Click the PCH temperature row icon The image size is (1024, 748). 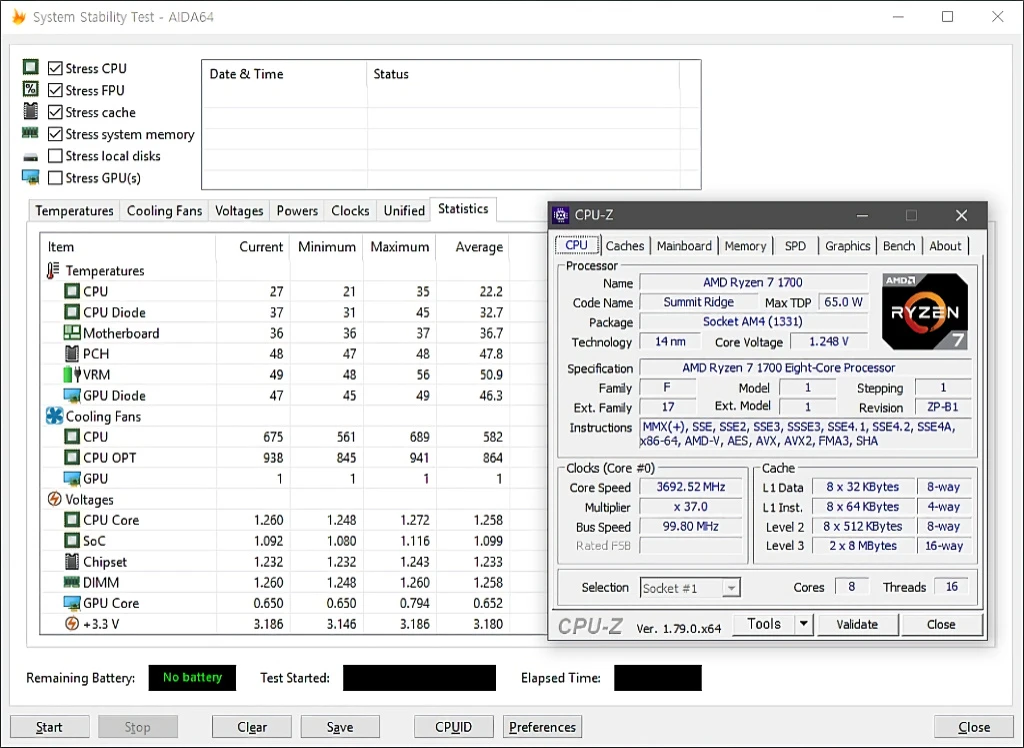72,353
